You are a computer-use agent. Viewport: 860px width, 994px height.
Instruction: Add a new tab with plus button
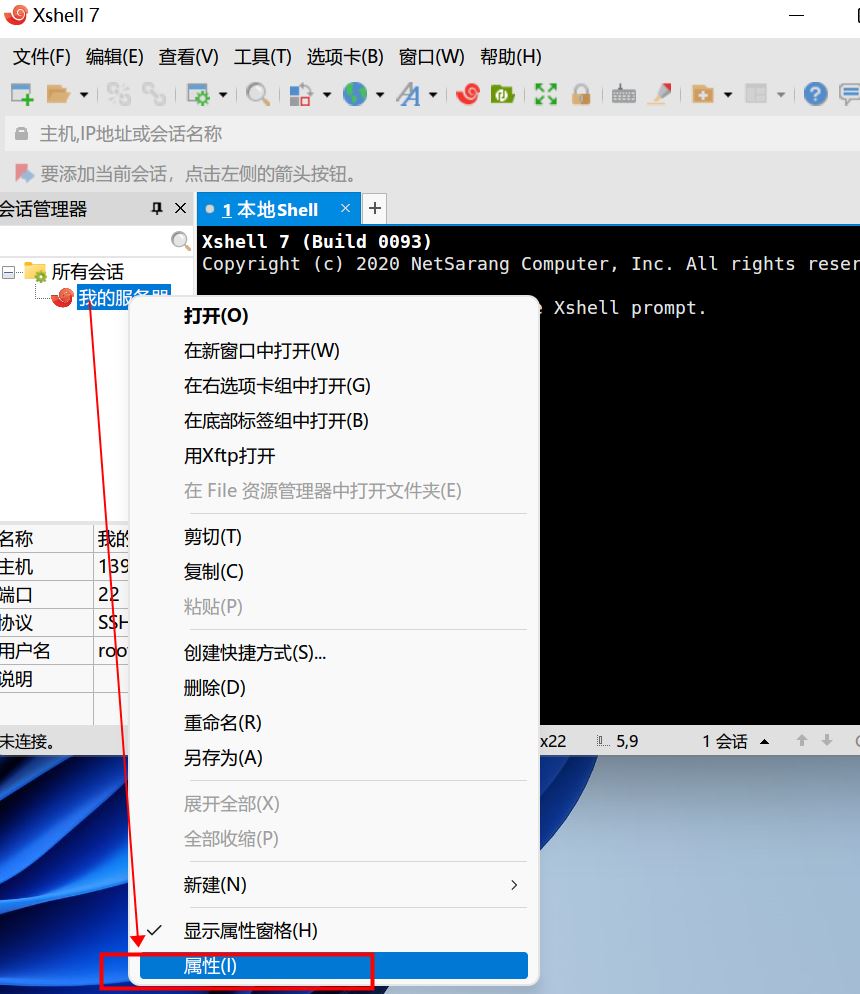click(x=375, y=208)
